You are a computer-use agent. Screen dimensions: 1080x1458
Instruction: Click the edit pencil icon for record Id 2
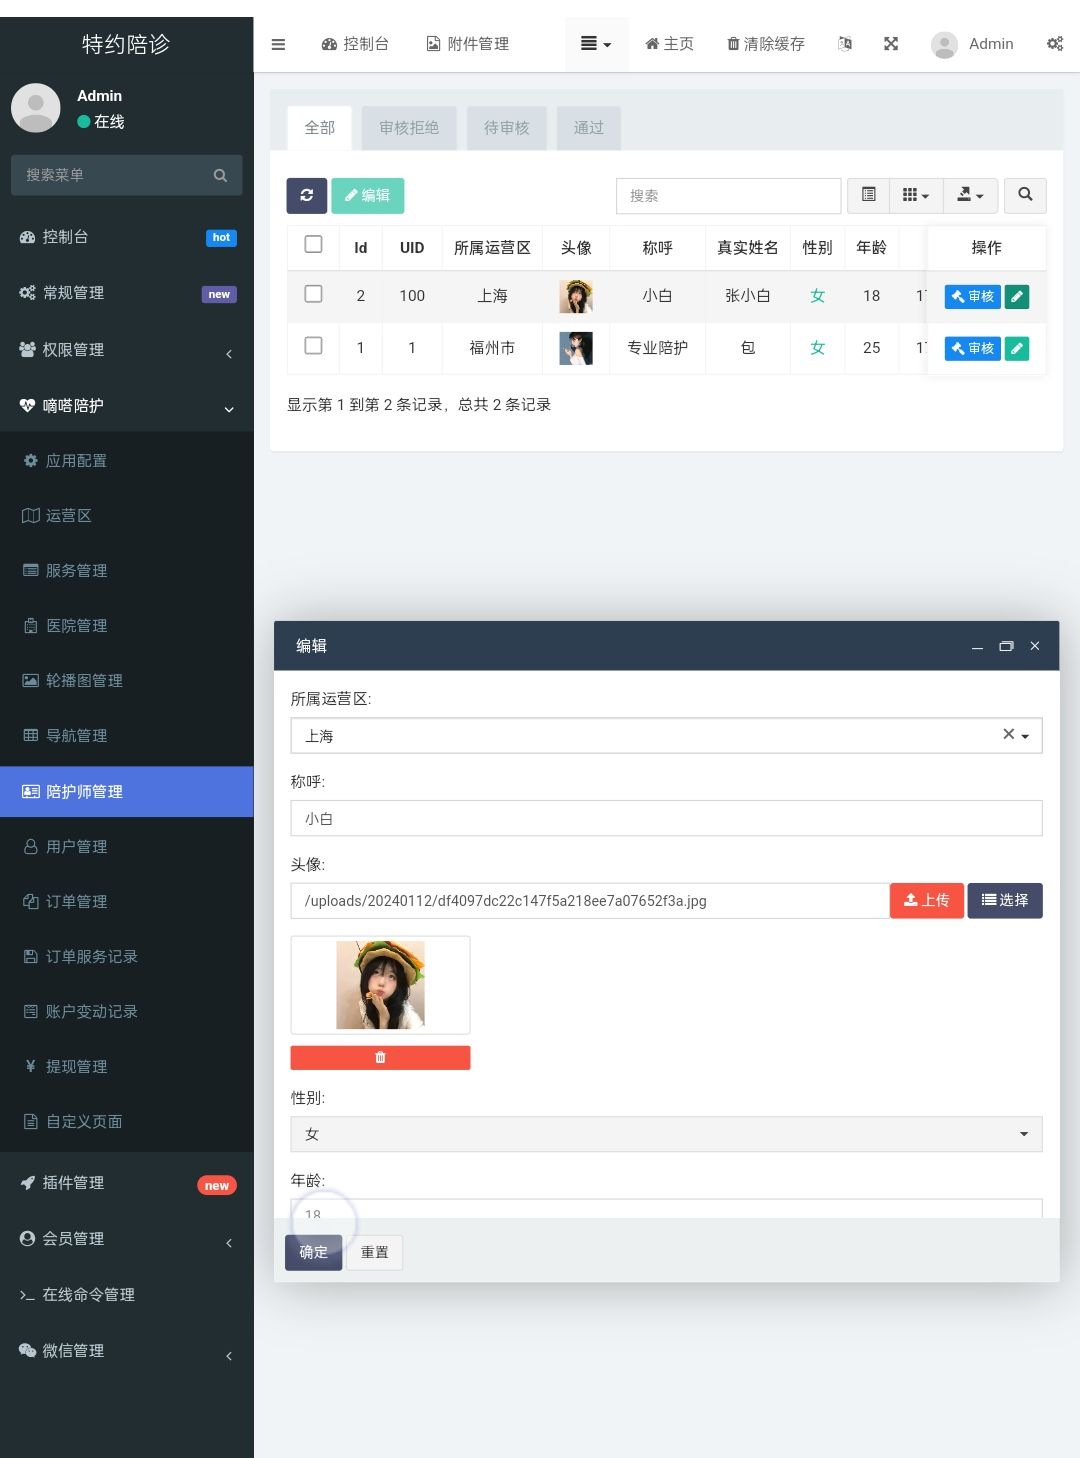click(1017, 296)
